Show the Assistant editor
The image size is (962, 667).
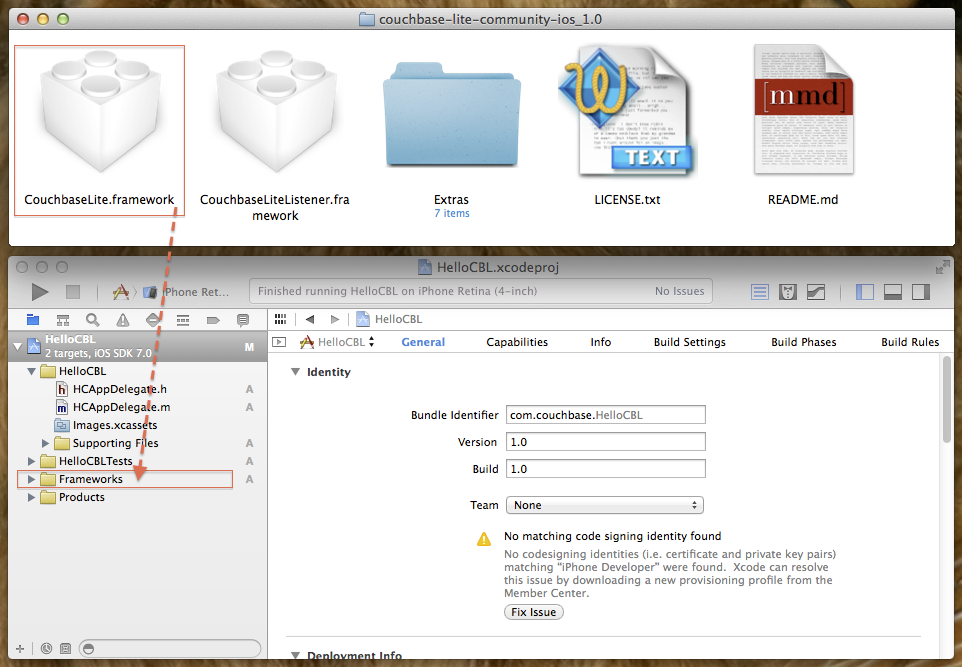click(788, 292)
